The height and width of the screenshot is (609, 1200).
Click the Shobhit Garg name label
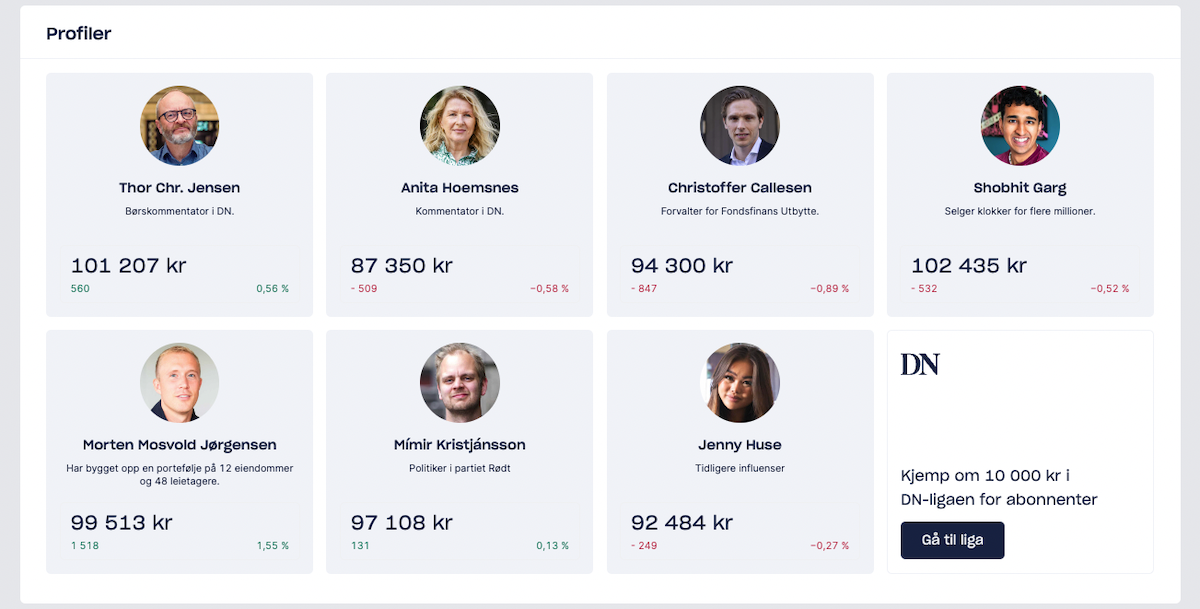coord(1019,187)
